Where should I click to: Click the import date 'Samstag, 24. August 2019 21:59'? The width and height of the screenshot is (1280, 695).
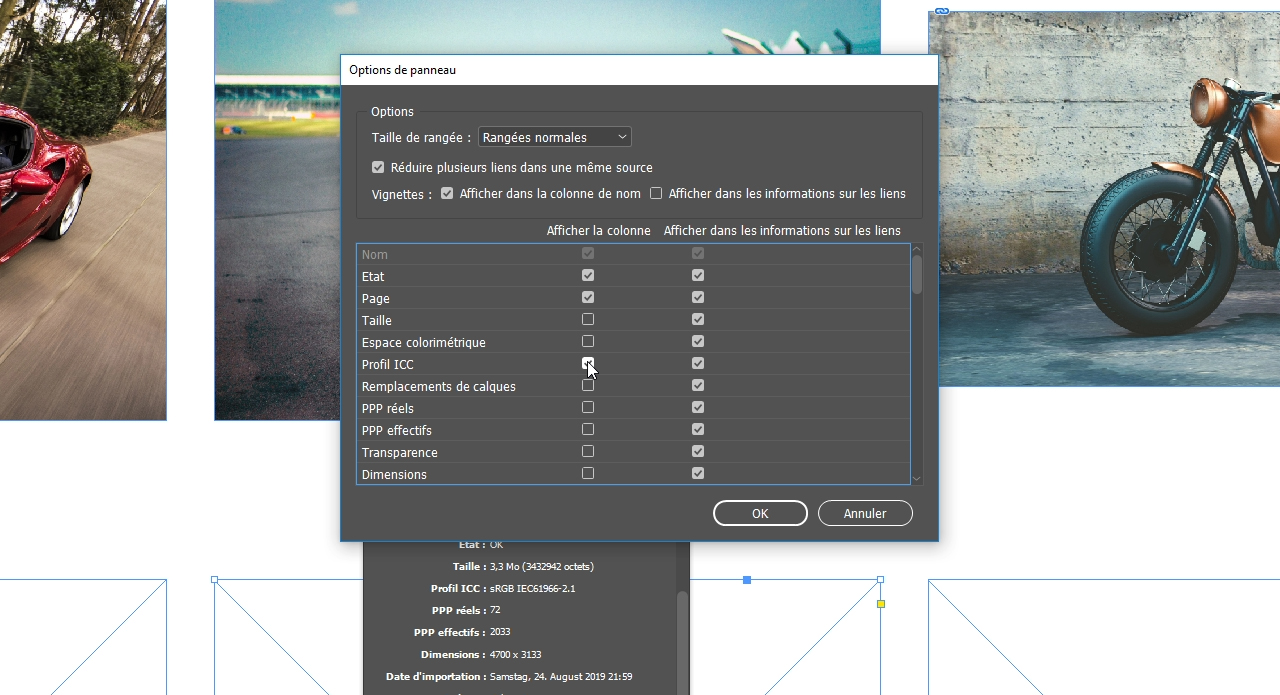click(x=561, y=677)
